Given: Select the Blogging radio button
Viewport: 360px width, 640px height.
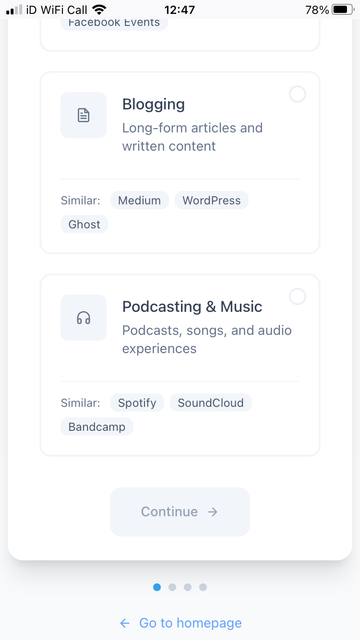Looking at the screenshot, I should coord(298,94).
